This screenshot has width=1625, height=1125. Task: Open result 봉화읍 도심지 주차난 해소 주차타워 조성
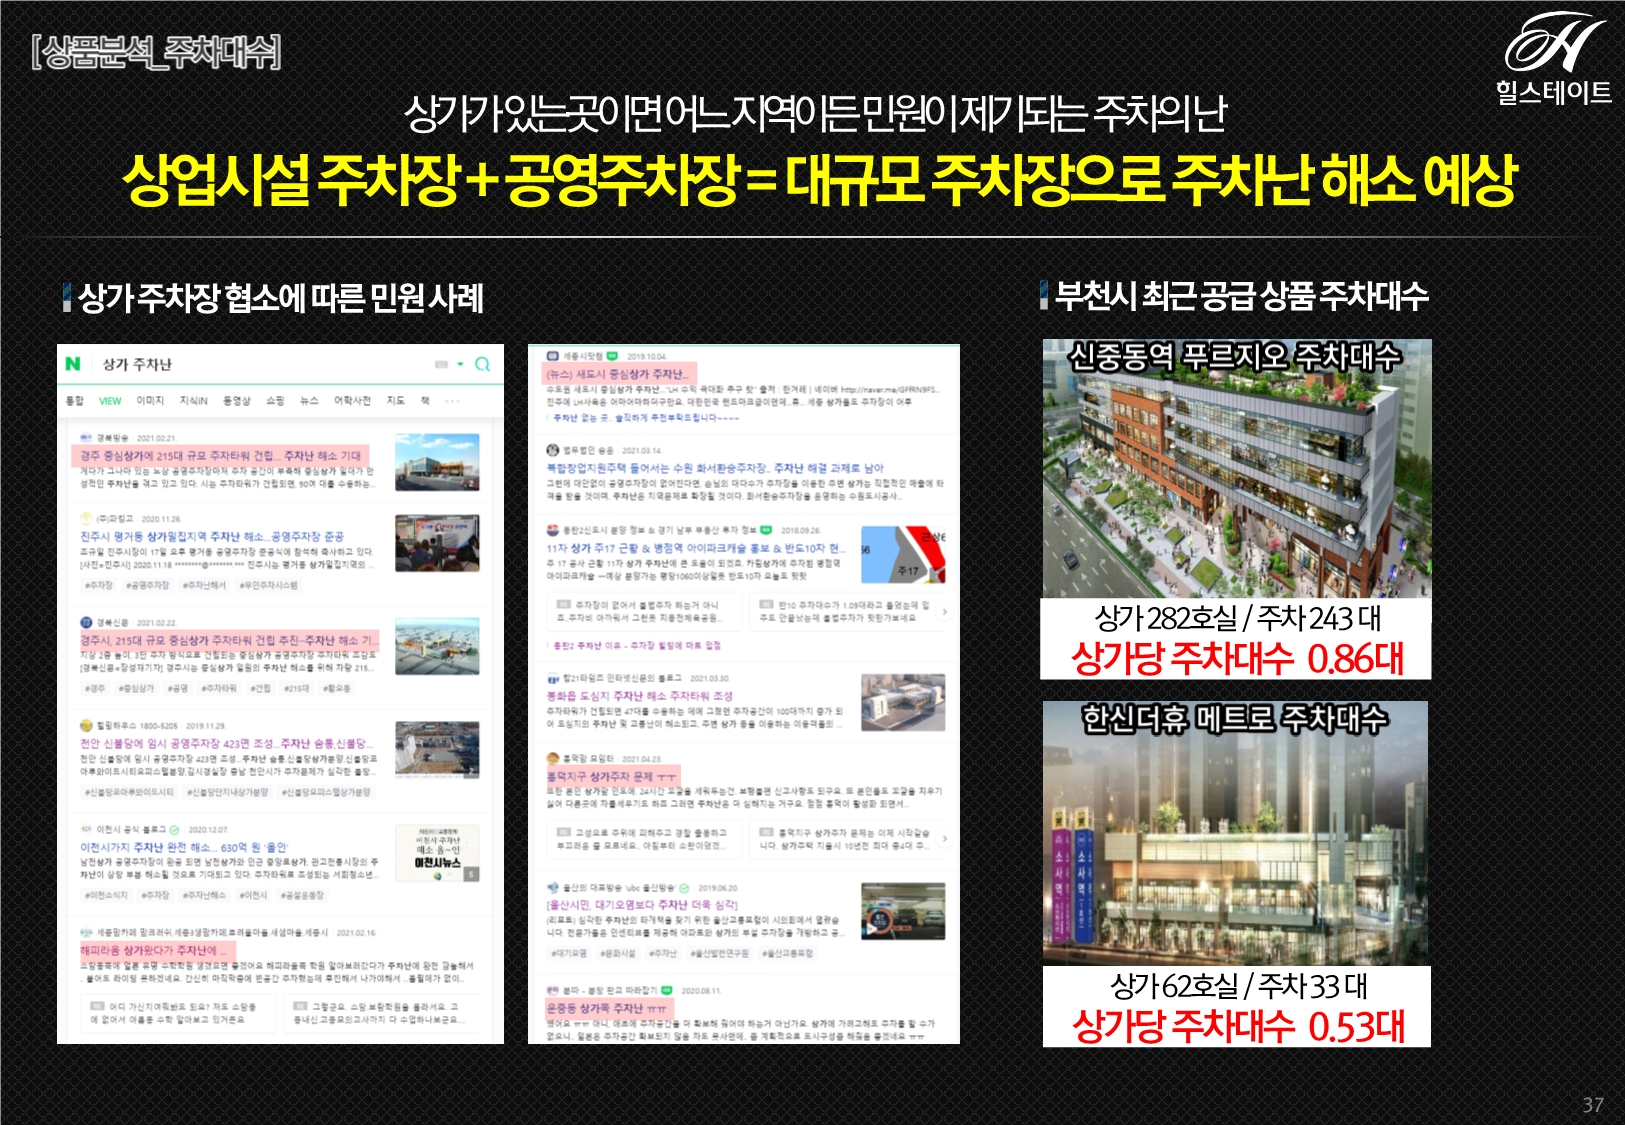coord(640,696)
